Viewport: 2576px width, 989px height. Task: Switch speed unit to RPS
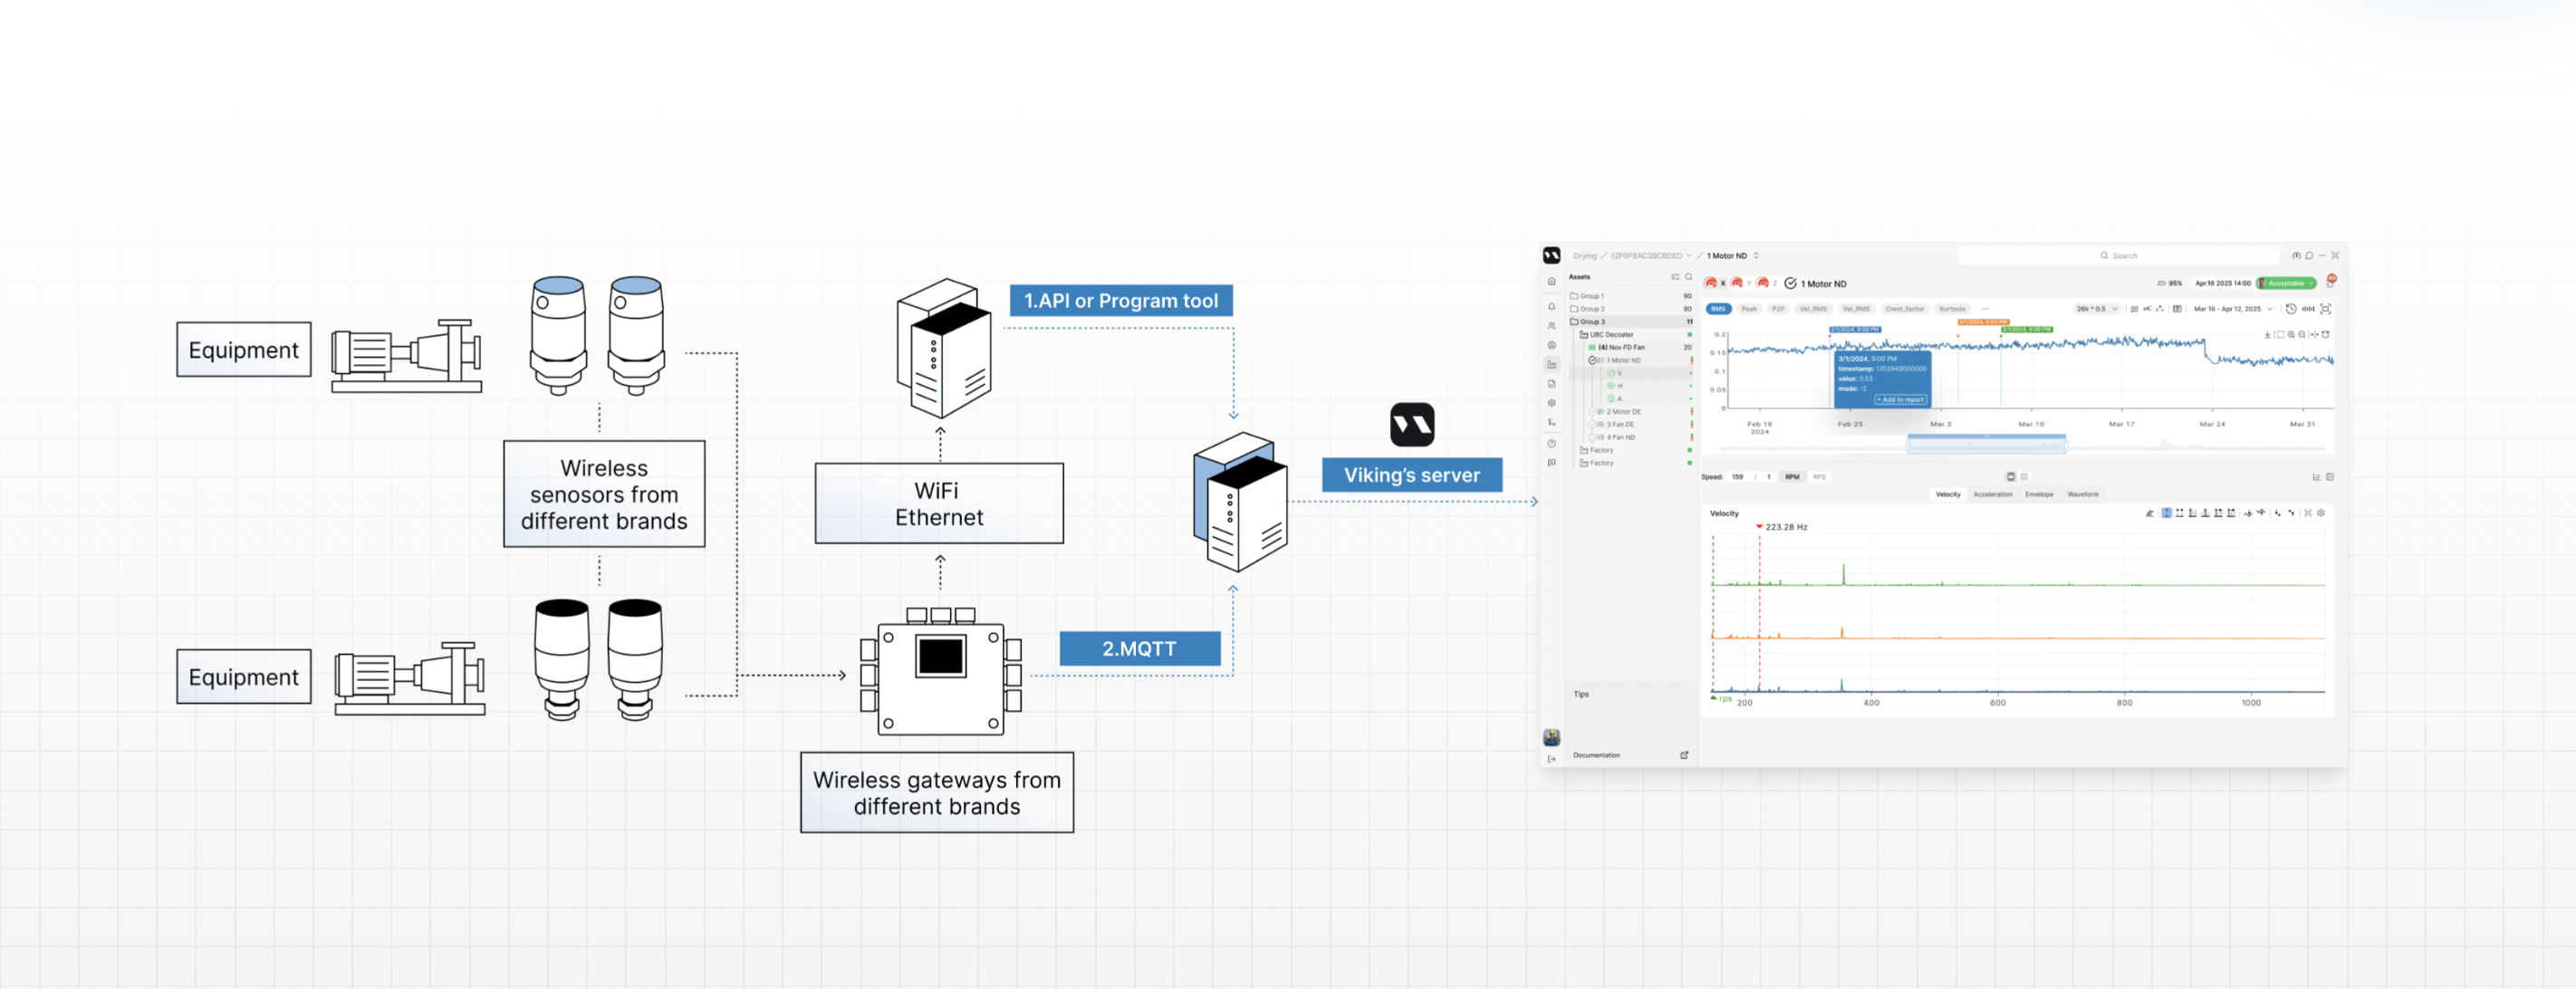(x=1819, y=477)
